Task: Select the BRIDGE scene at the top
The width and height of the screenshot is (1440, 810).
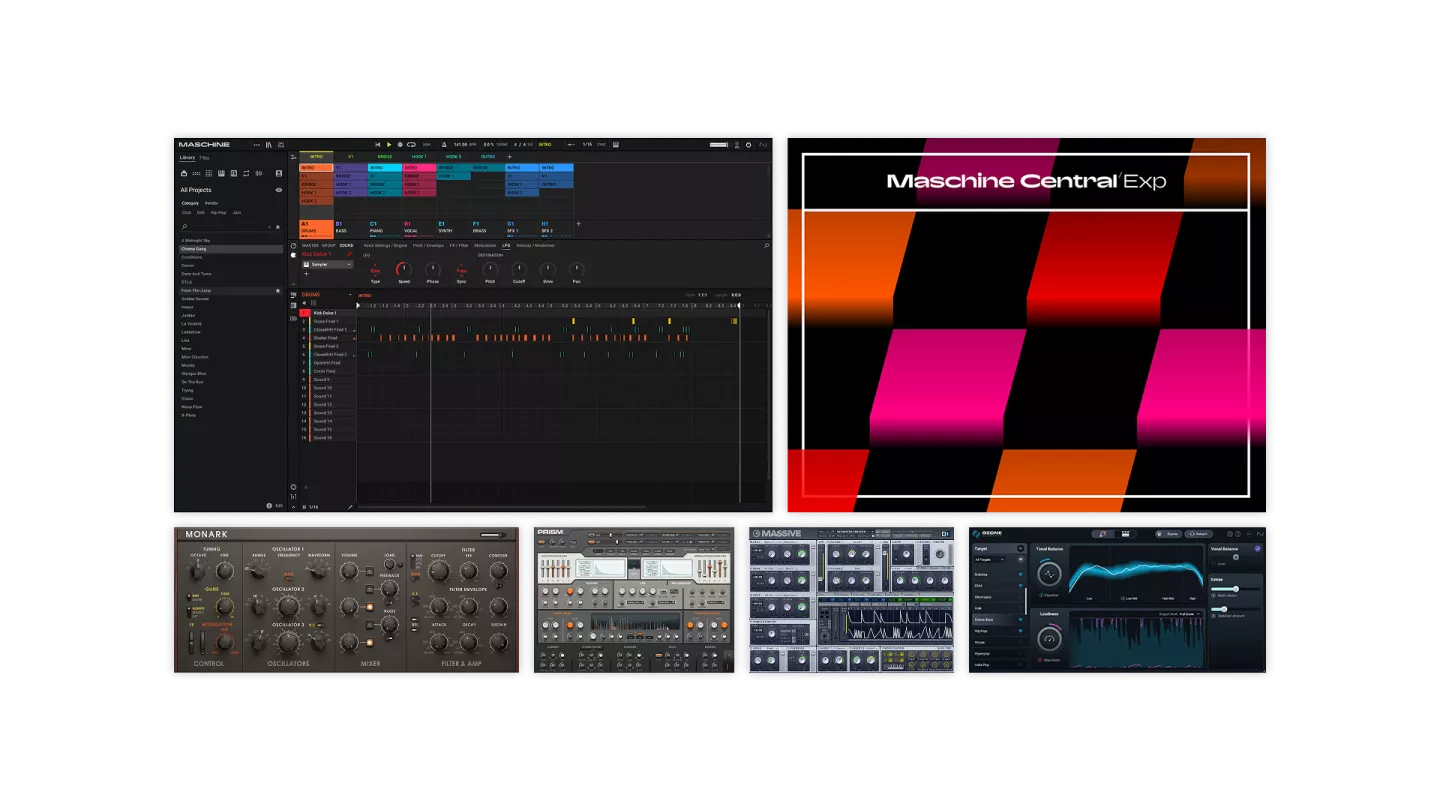Action: click(x=384, y=157)
